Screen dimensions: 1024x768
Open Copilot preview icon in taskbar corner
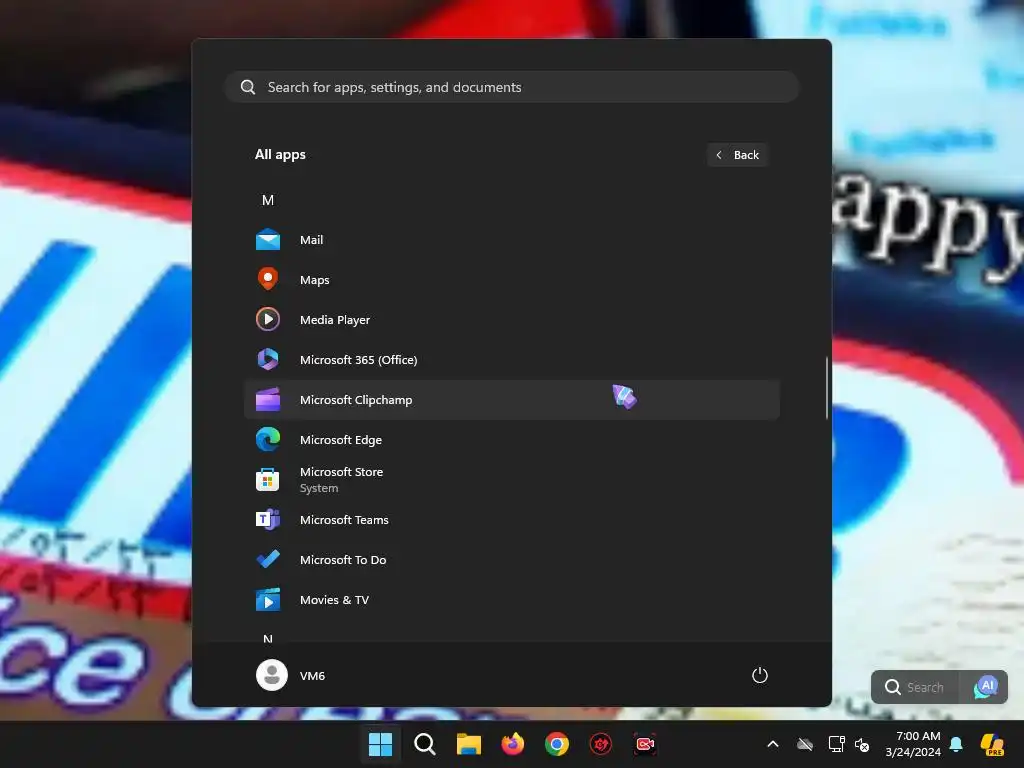coord(992,744)
